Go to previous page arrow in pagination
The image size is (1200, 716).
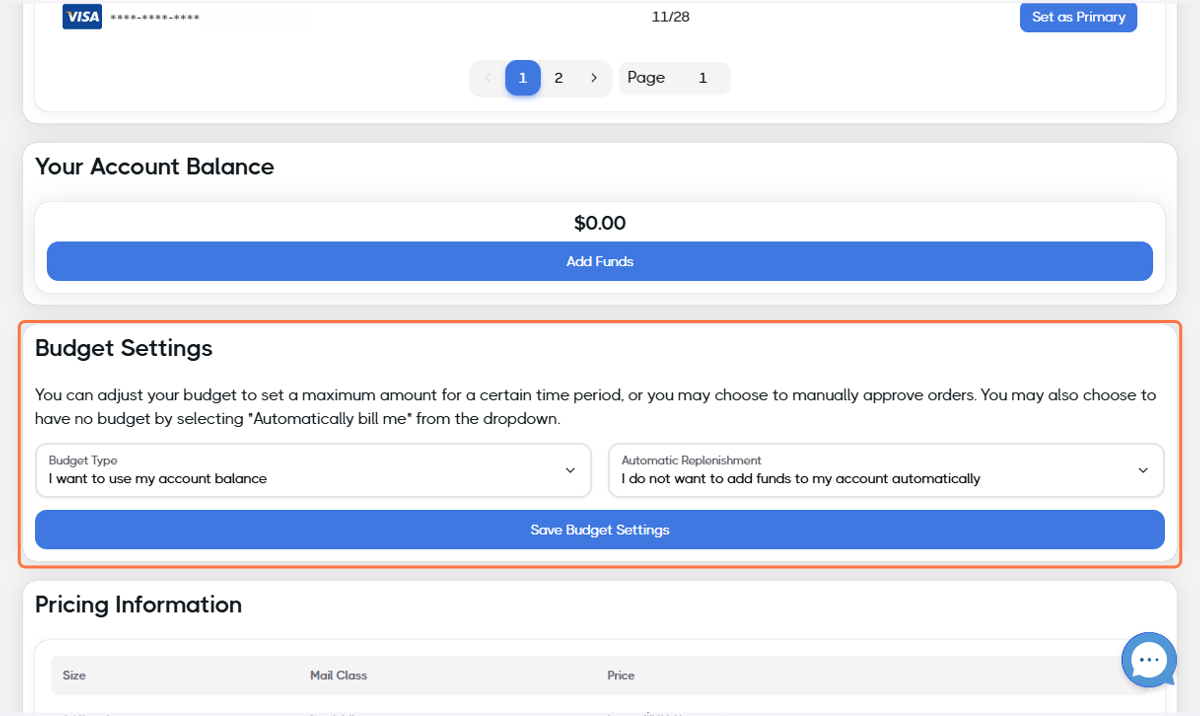(x=488, y=78)
